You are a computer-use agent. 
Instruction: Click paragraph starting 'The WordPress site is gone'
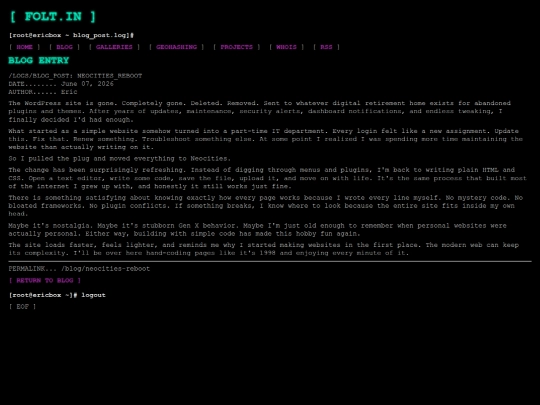[260, 111]
